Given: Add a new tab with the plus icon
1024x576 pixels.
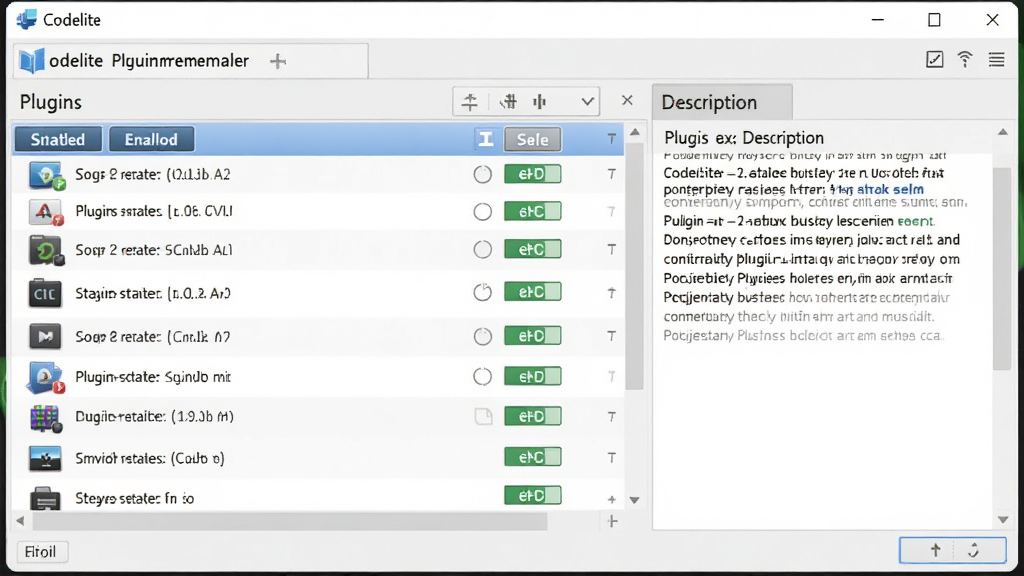Looking at the screenshot, I should coord(278,61).
